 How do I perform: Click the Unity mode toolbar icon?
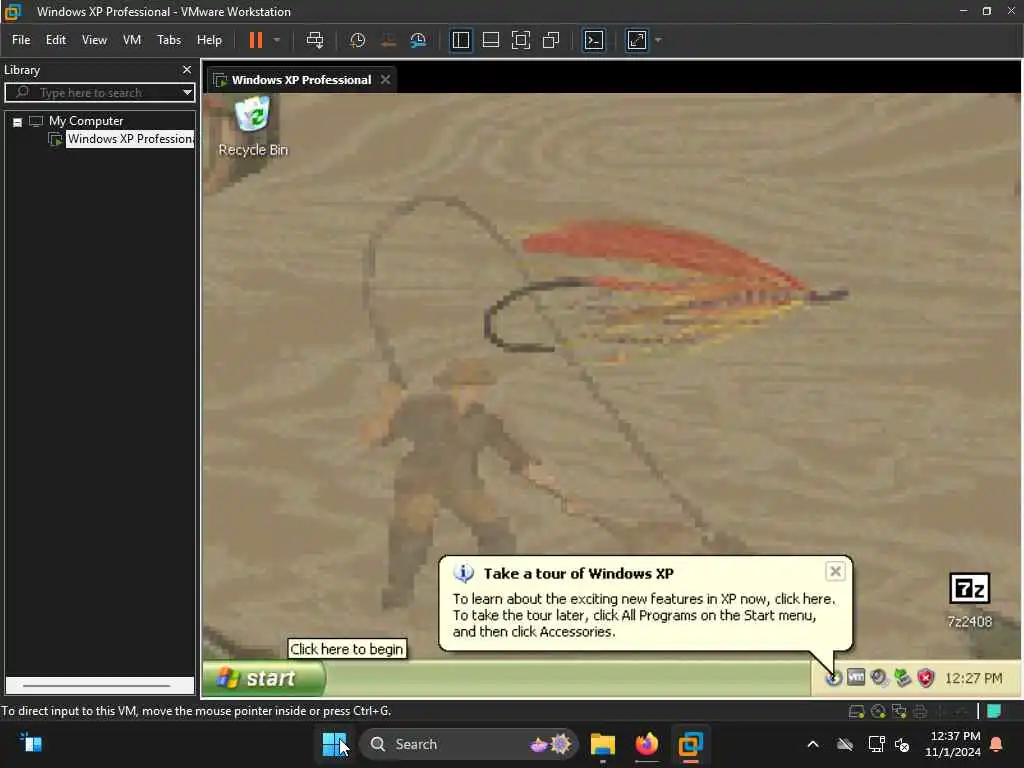(551, 40)
